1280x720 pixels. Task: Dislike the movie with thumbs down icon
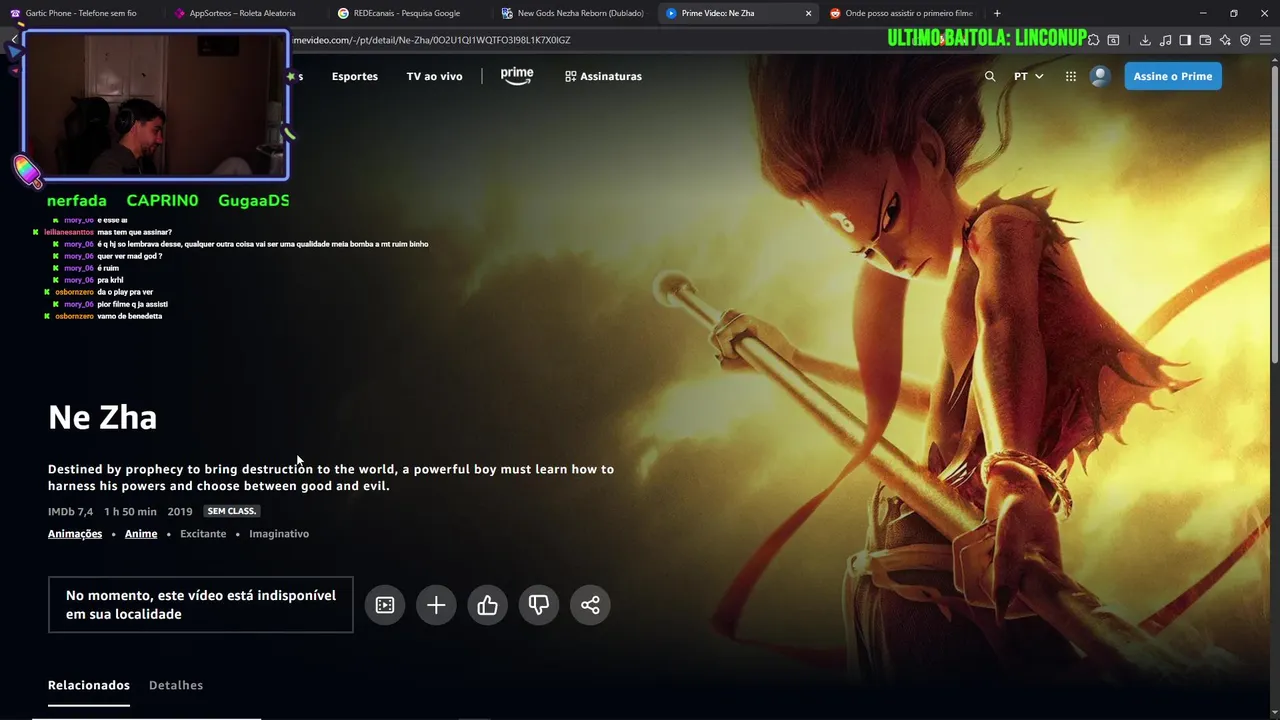click(x=539, y=605)
